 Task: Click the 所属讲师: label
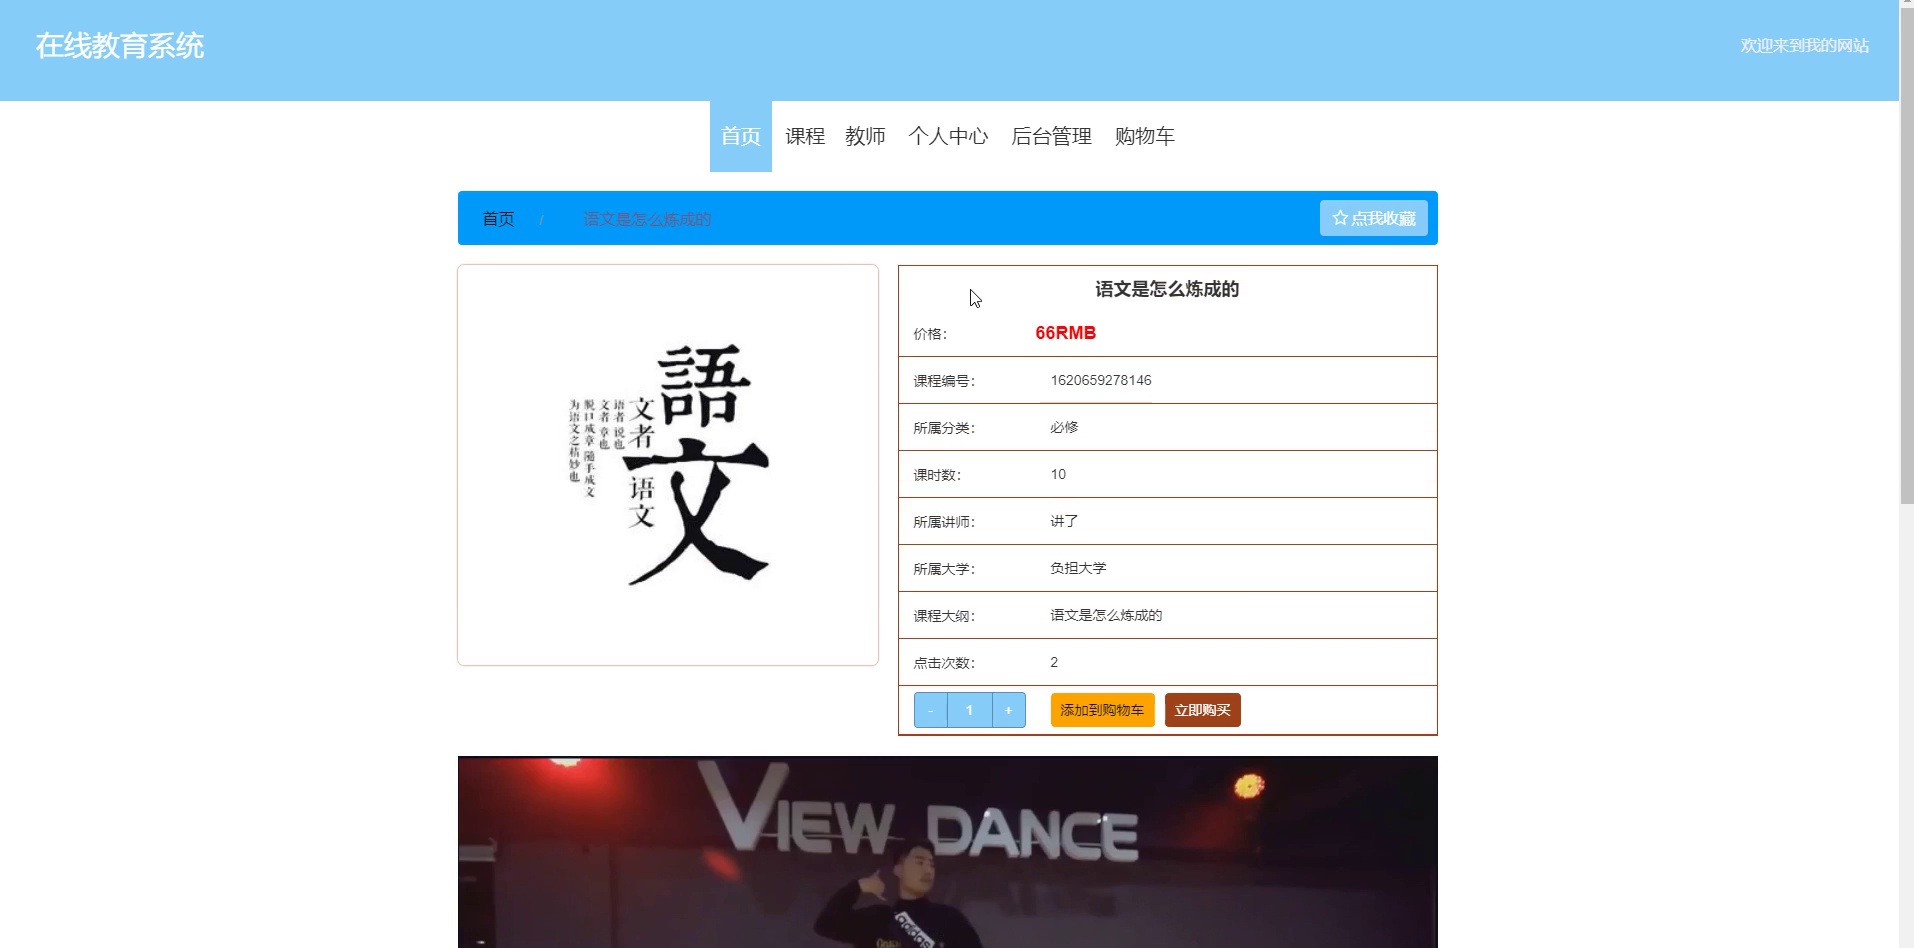tap(944, 522)
